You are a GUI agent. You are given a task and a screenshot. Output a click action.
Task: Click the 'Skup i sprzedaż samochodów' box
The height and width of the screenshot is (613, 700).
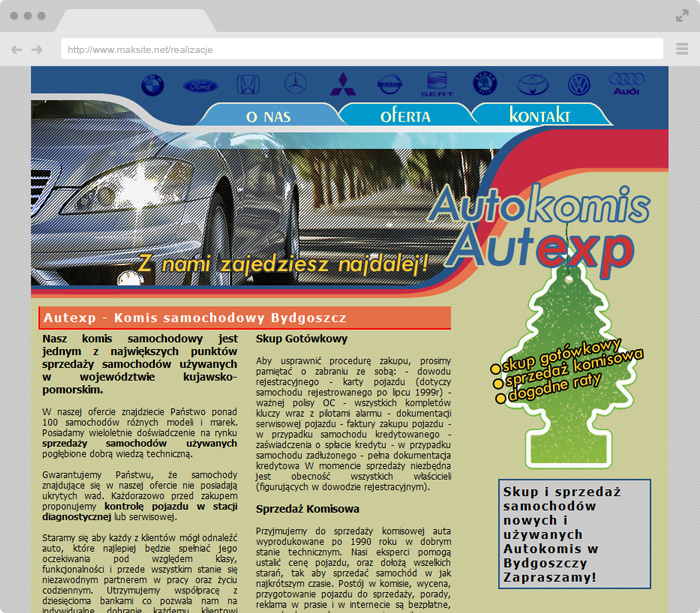[575, 534]
